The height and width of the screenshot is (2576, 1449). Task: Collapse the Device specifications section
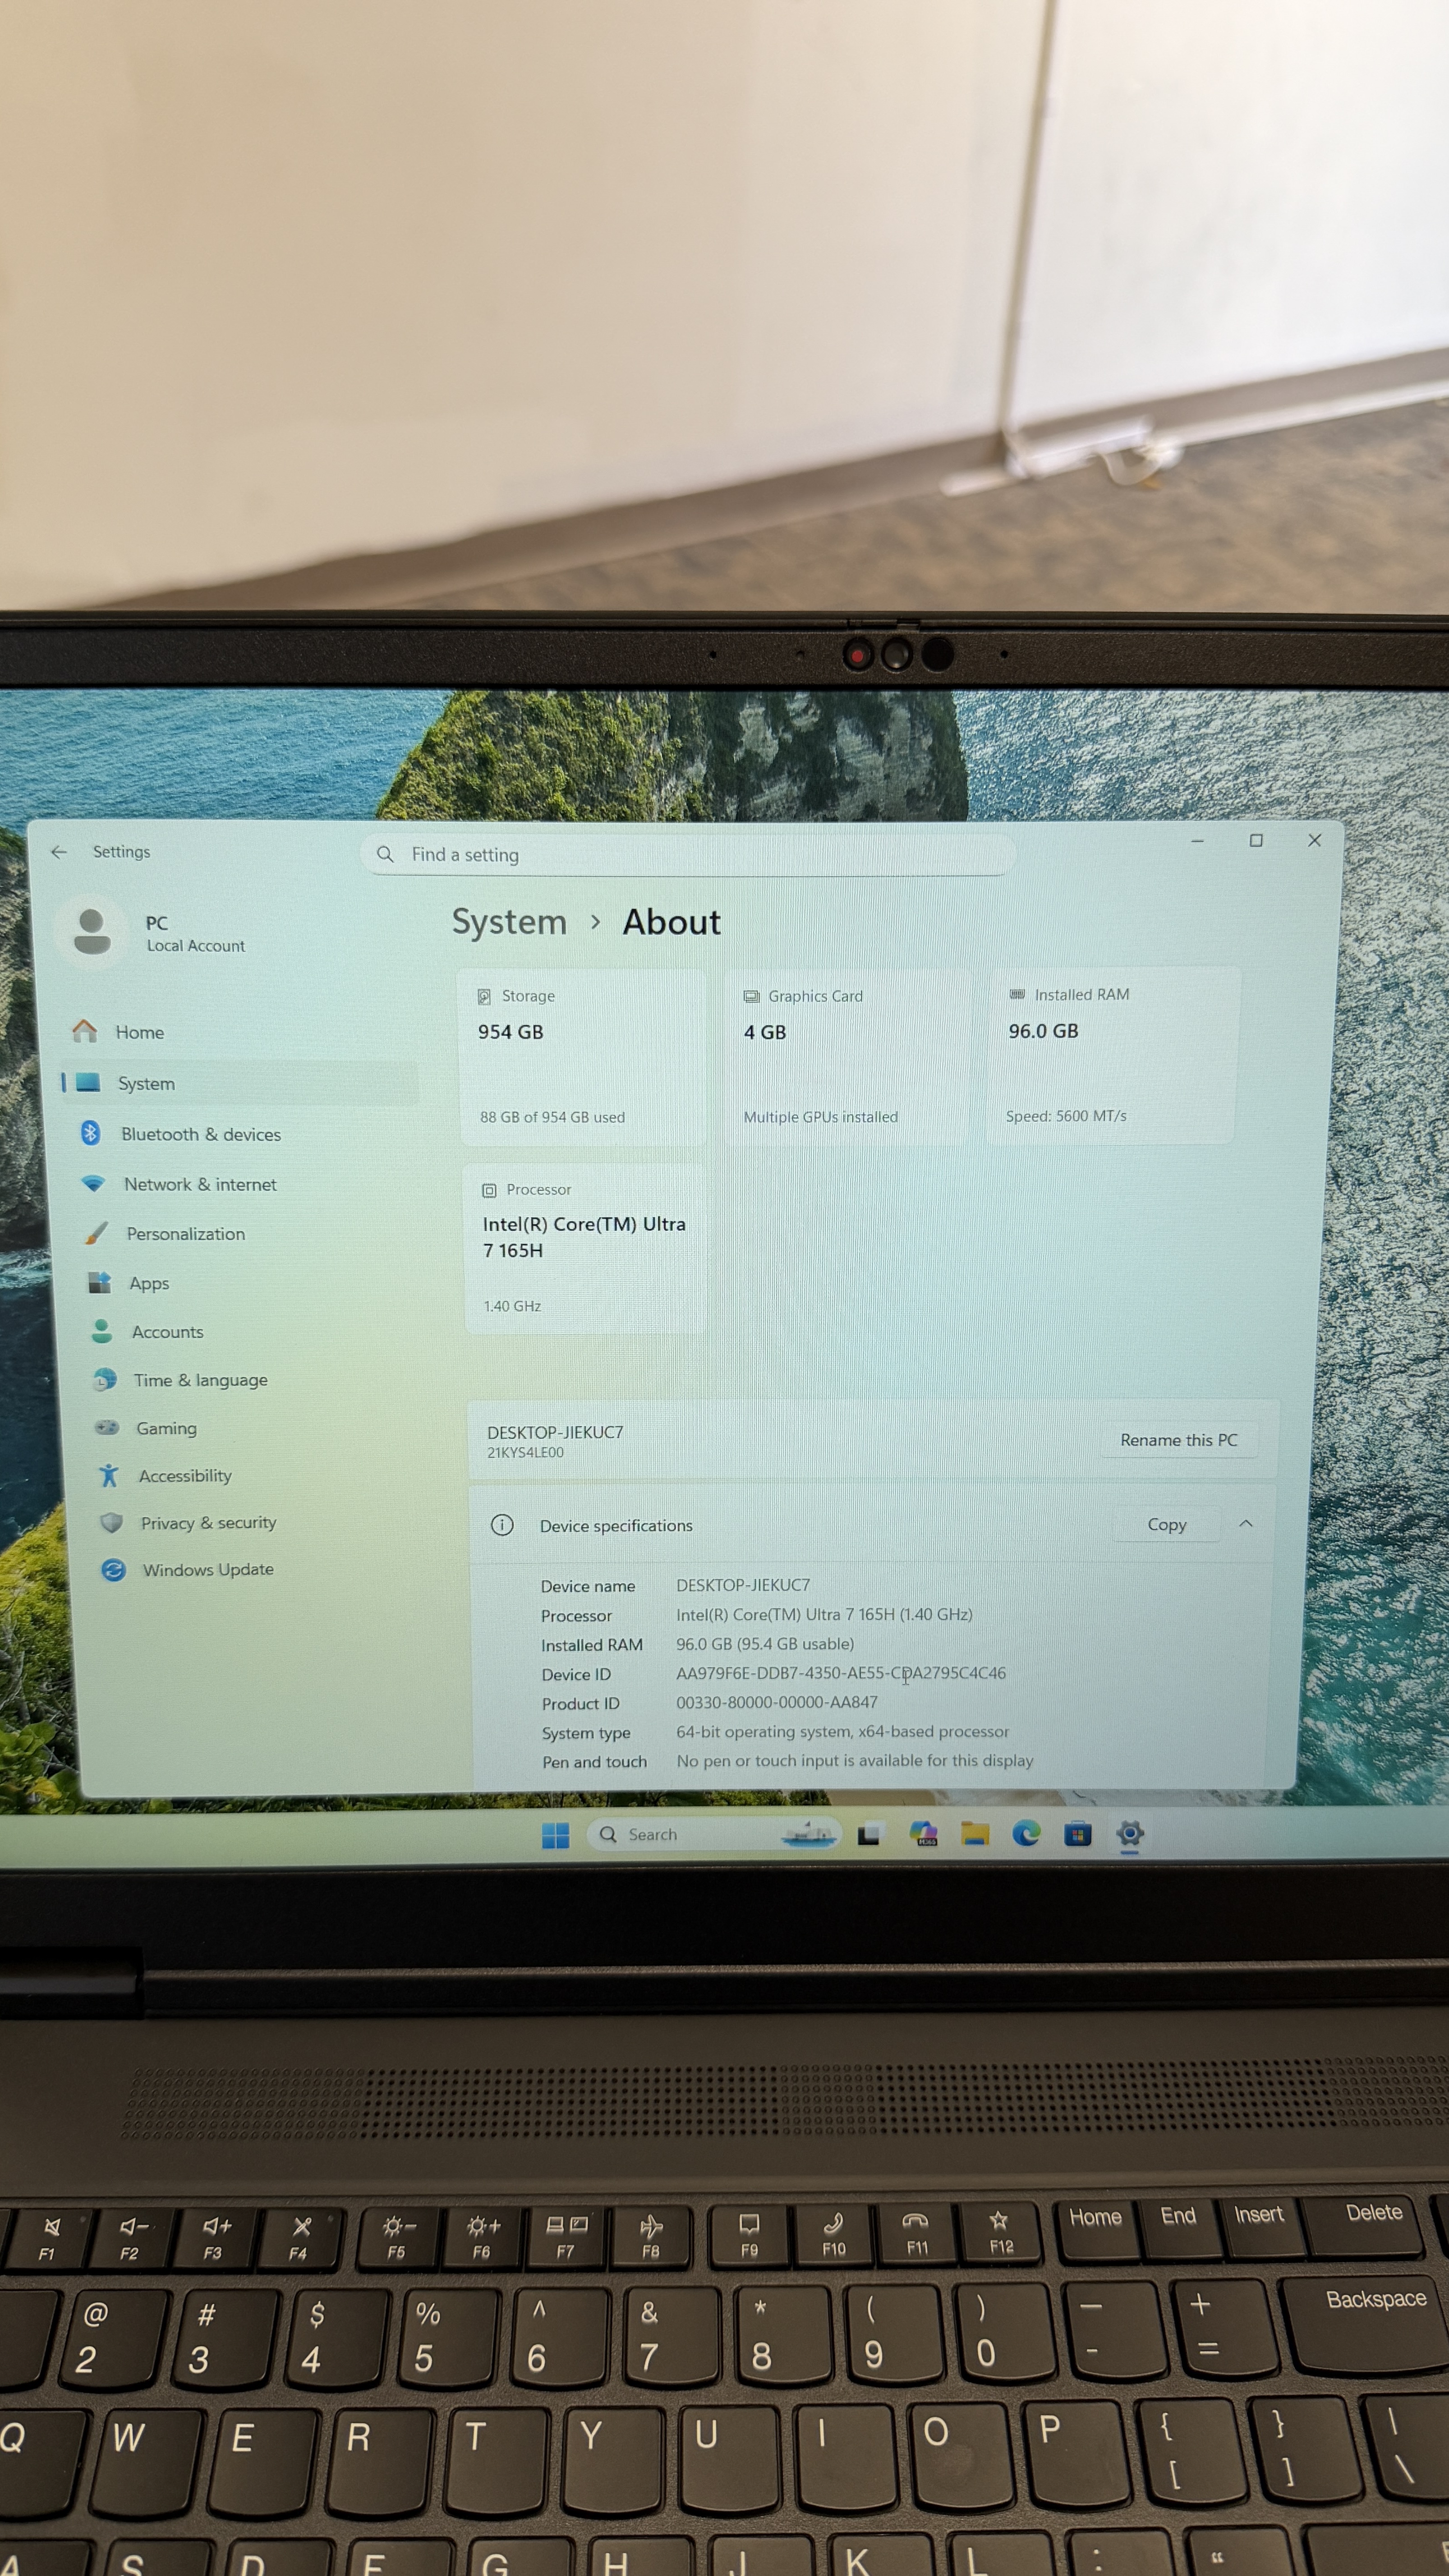(1246, 1523)
